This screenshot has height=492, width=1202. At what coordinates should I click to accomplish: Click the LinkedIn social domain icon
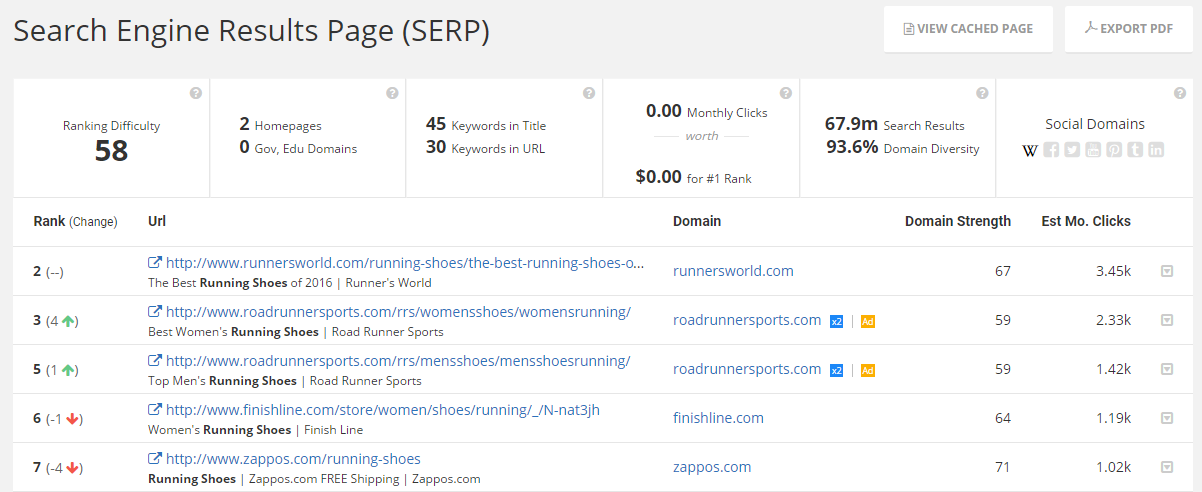[x=1156, y=150]
